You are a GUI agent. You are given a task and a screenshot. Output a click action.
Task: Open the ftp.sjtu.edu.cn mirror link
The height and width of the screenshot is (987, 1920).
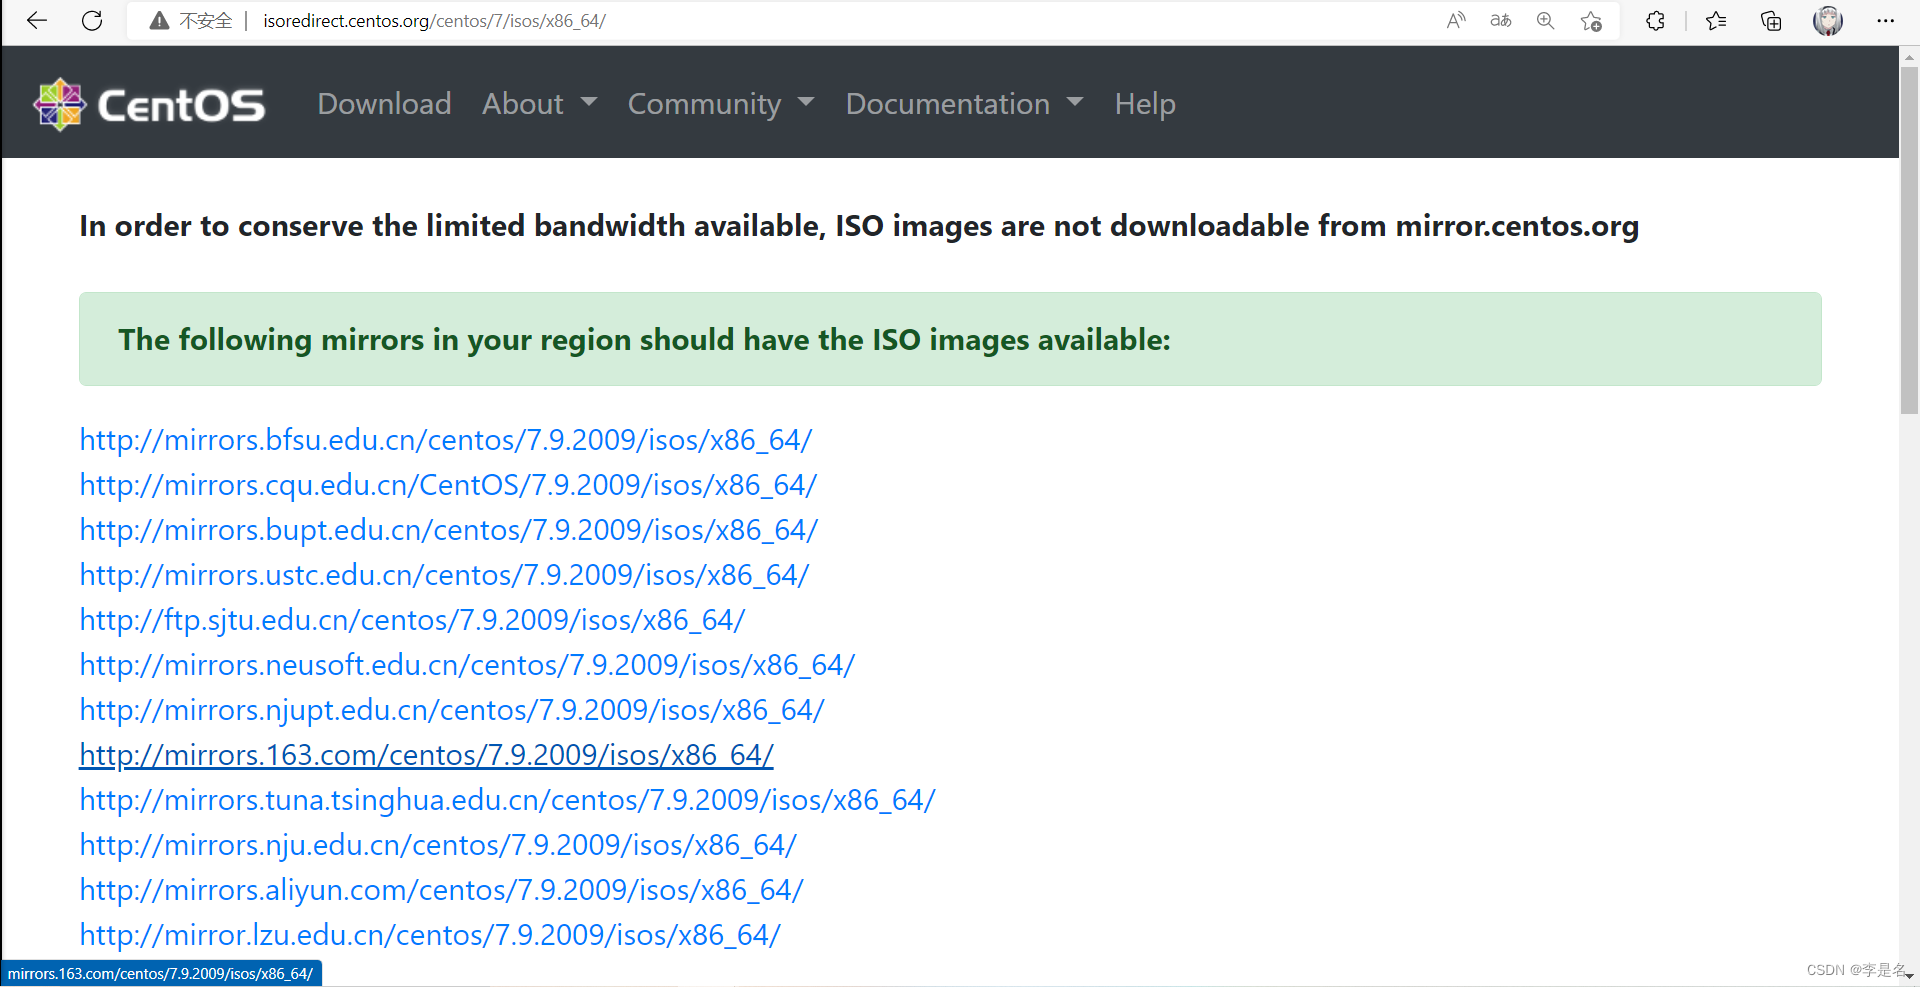tap(412, 620)
